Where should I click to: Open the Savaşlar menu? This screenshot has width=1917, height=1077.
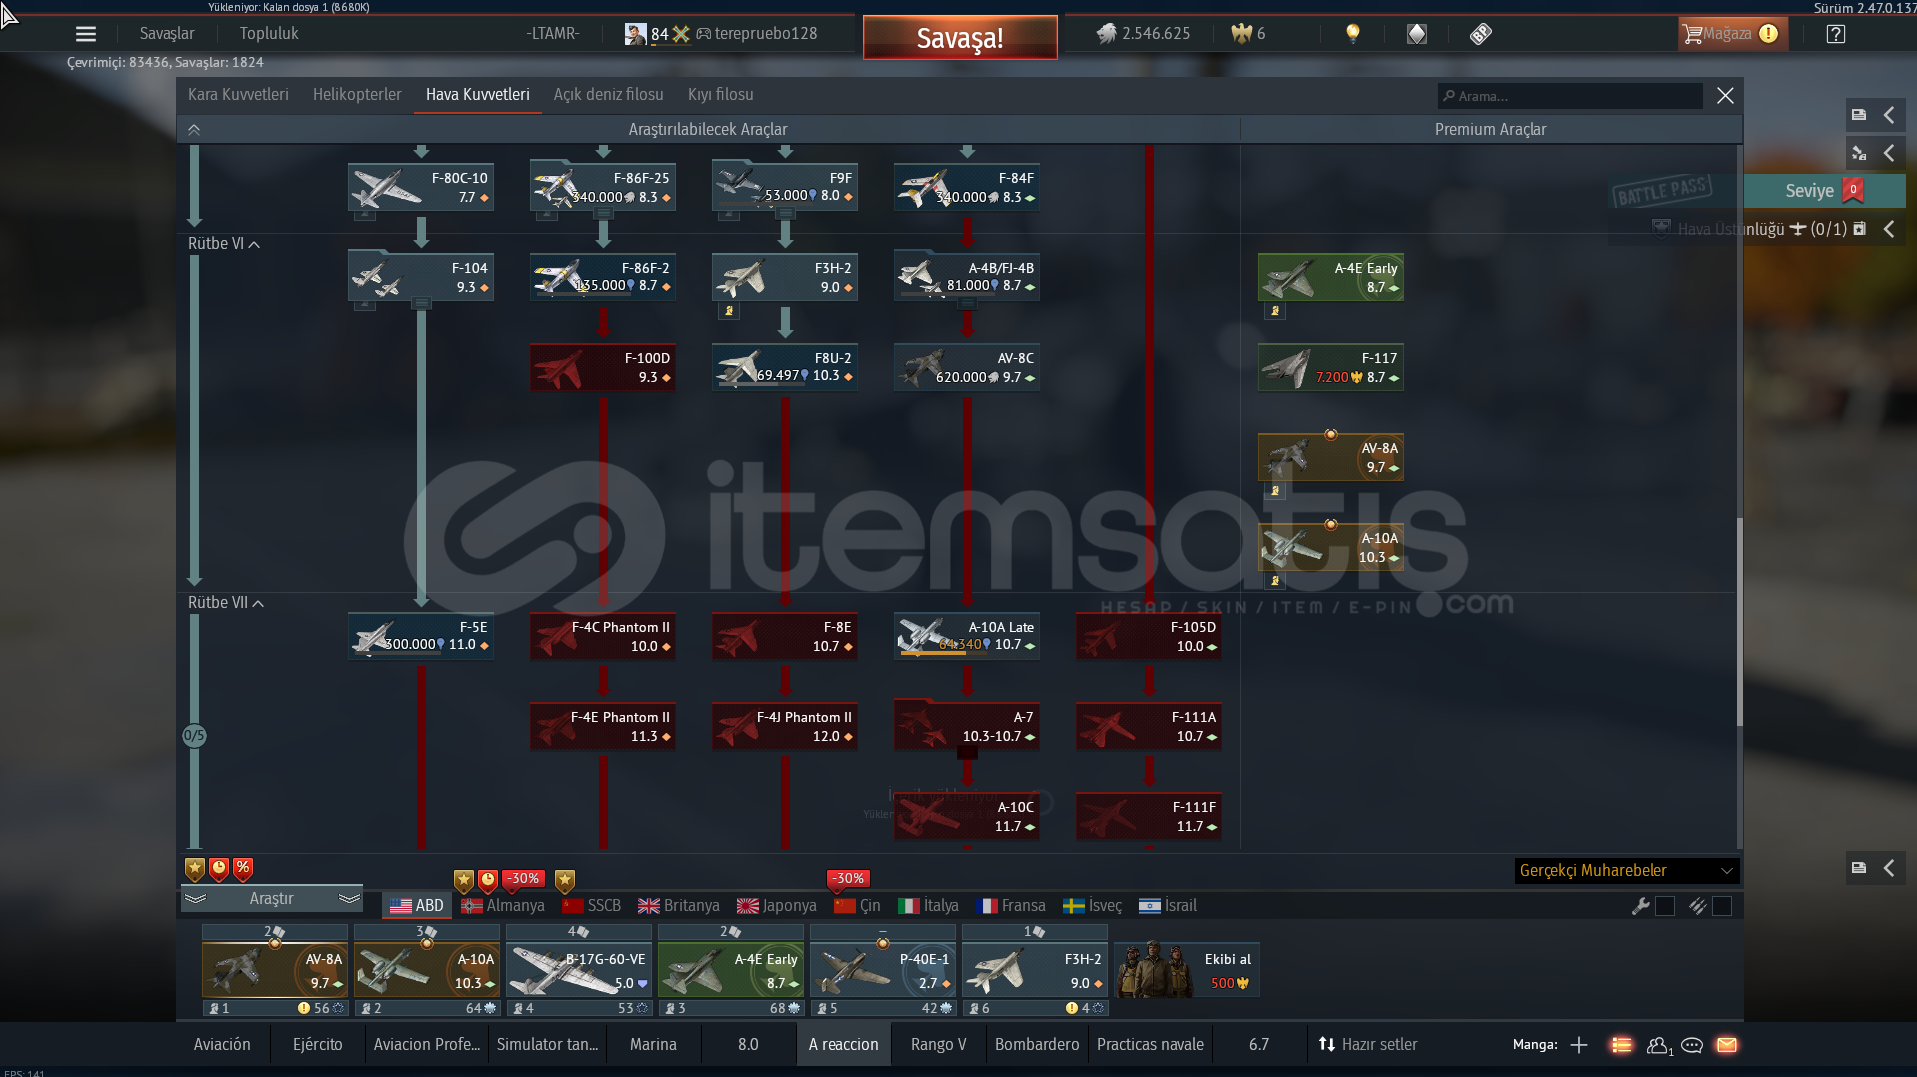[167, 34]
